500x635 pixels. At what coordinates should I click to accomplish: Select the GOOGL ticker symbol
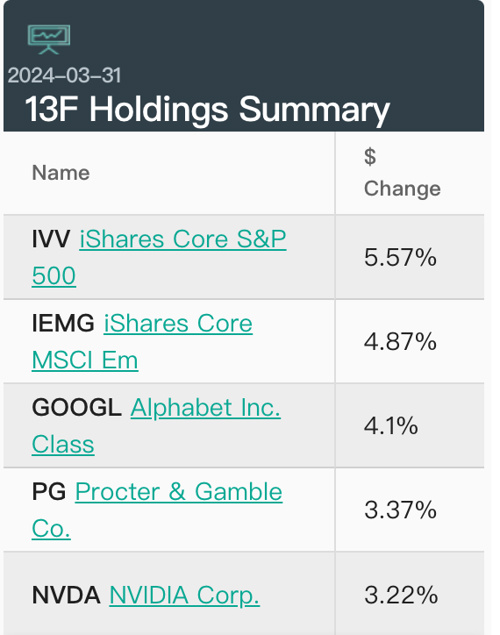77,407
